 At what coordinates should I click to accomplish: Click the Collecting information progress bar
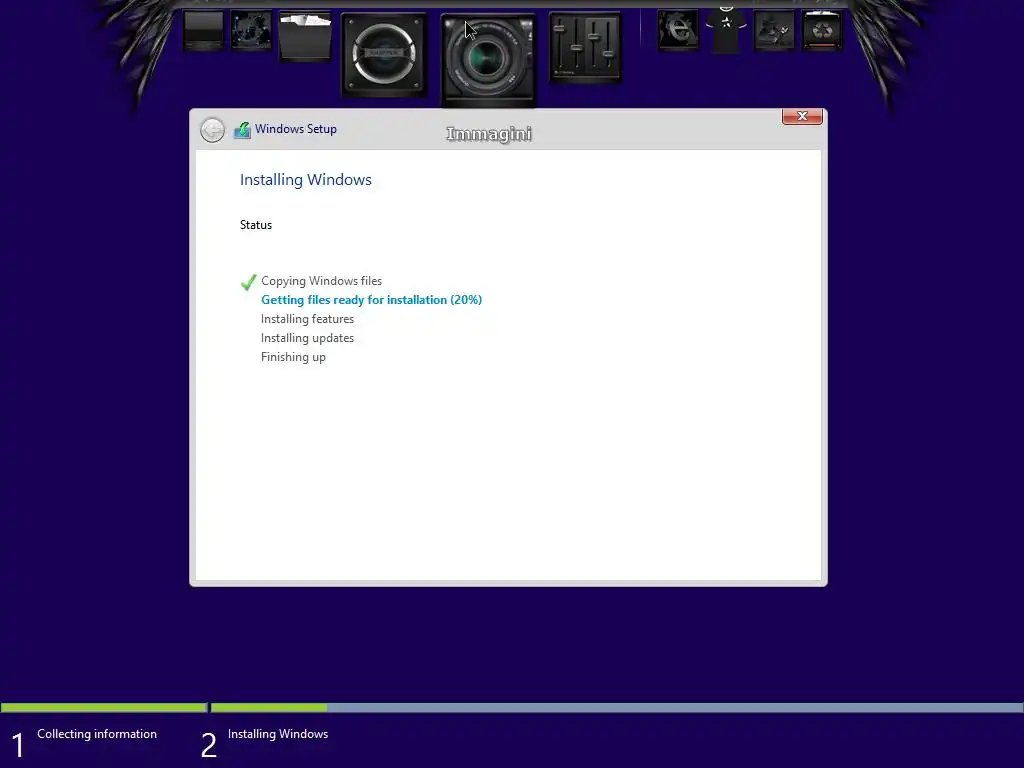coord(104,707)
